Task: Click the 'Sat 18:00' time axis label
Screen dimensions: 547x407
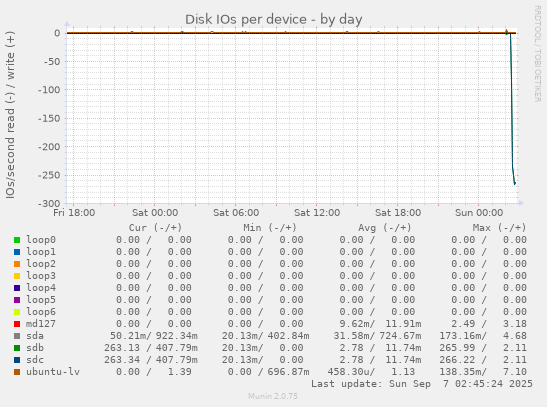Action: [398, 213]
